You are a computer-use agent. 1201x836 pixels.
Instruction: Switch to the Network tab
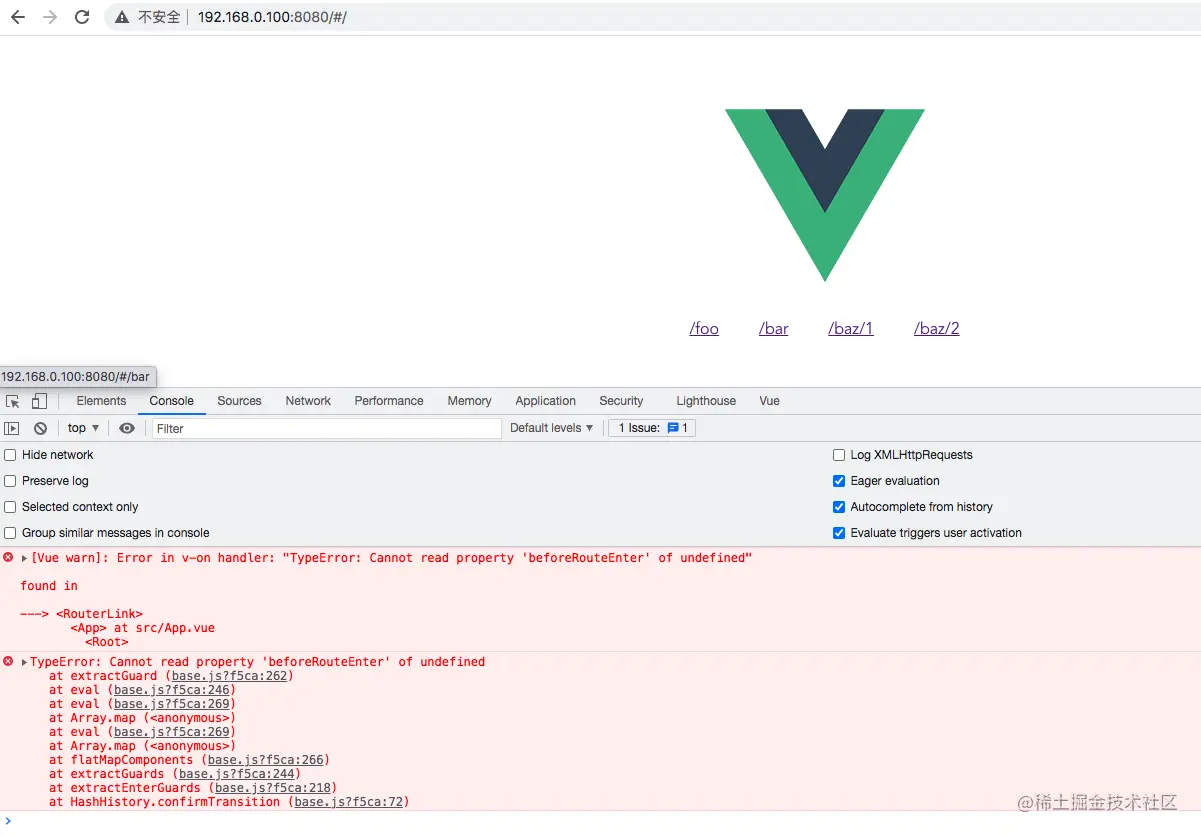[x=308, y=401]
